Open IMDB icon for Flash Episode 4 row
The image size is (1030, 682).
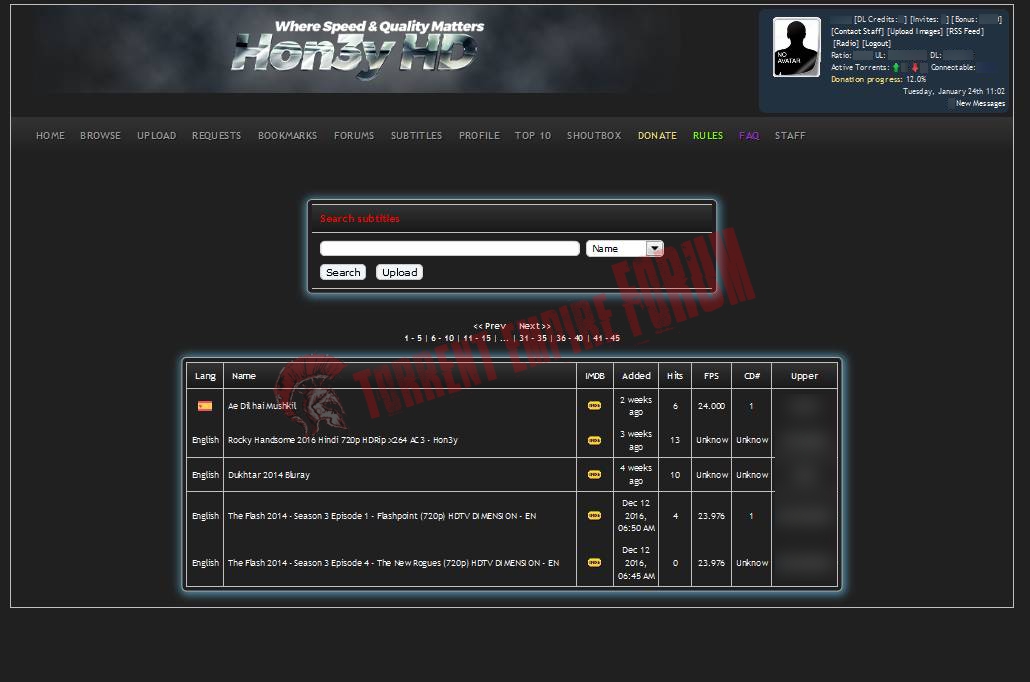(594, 562)
